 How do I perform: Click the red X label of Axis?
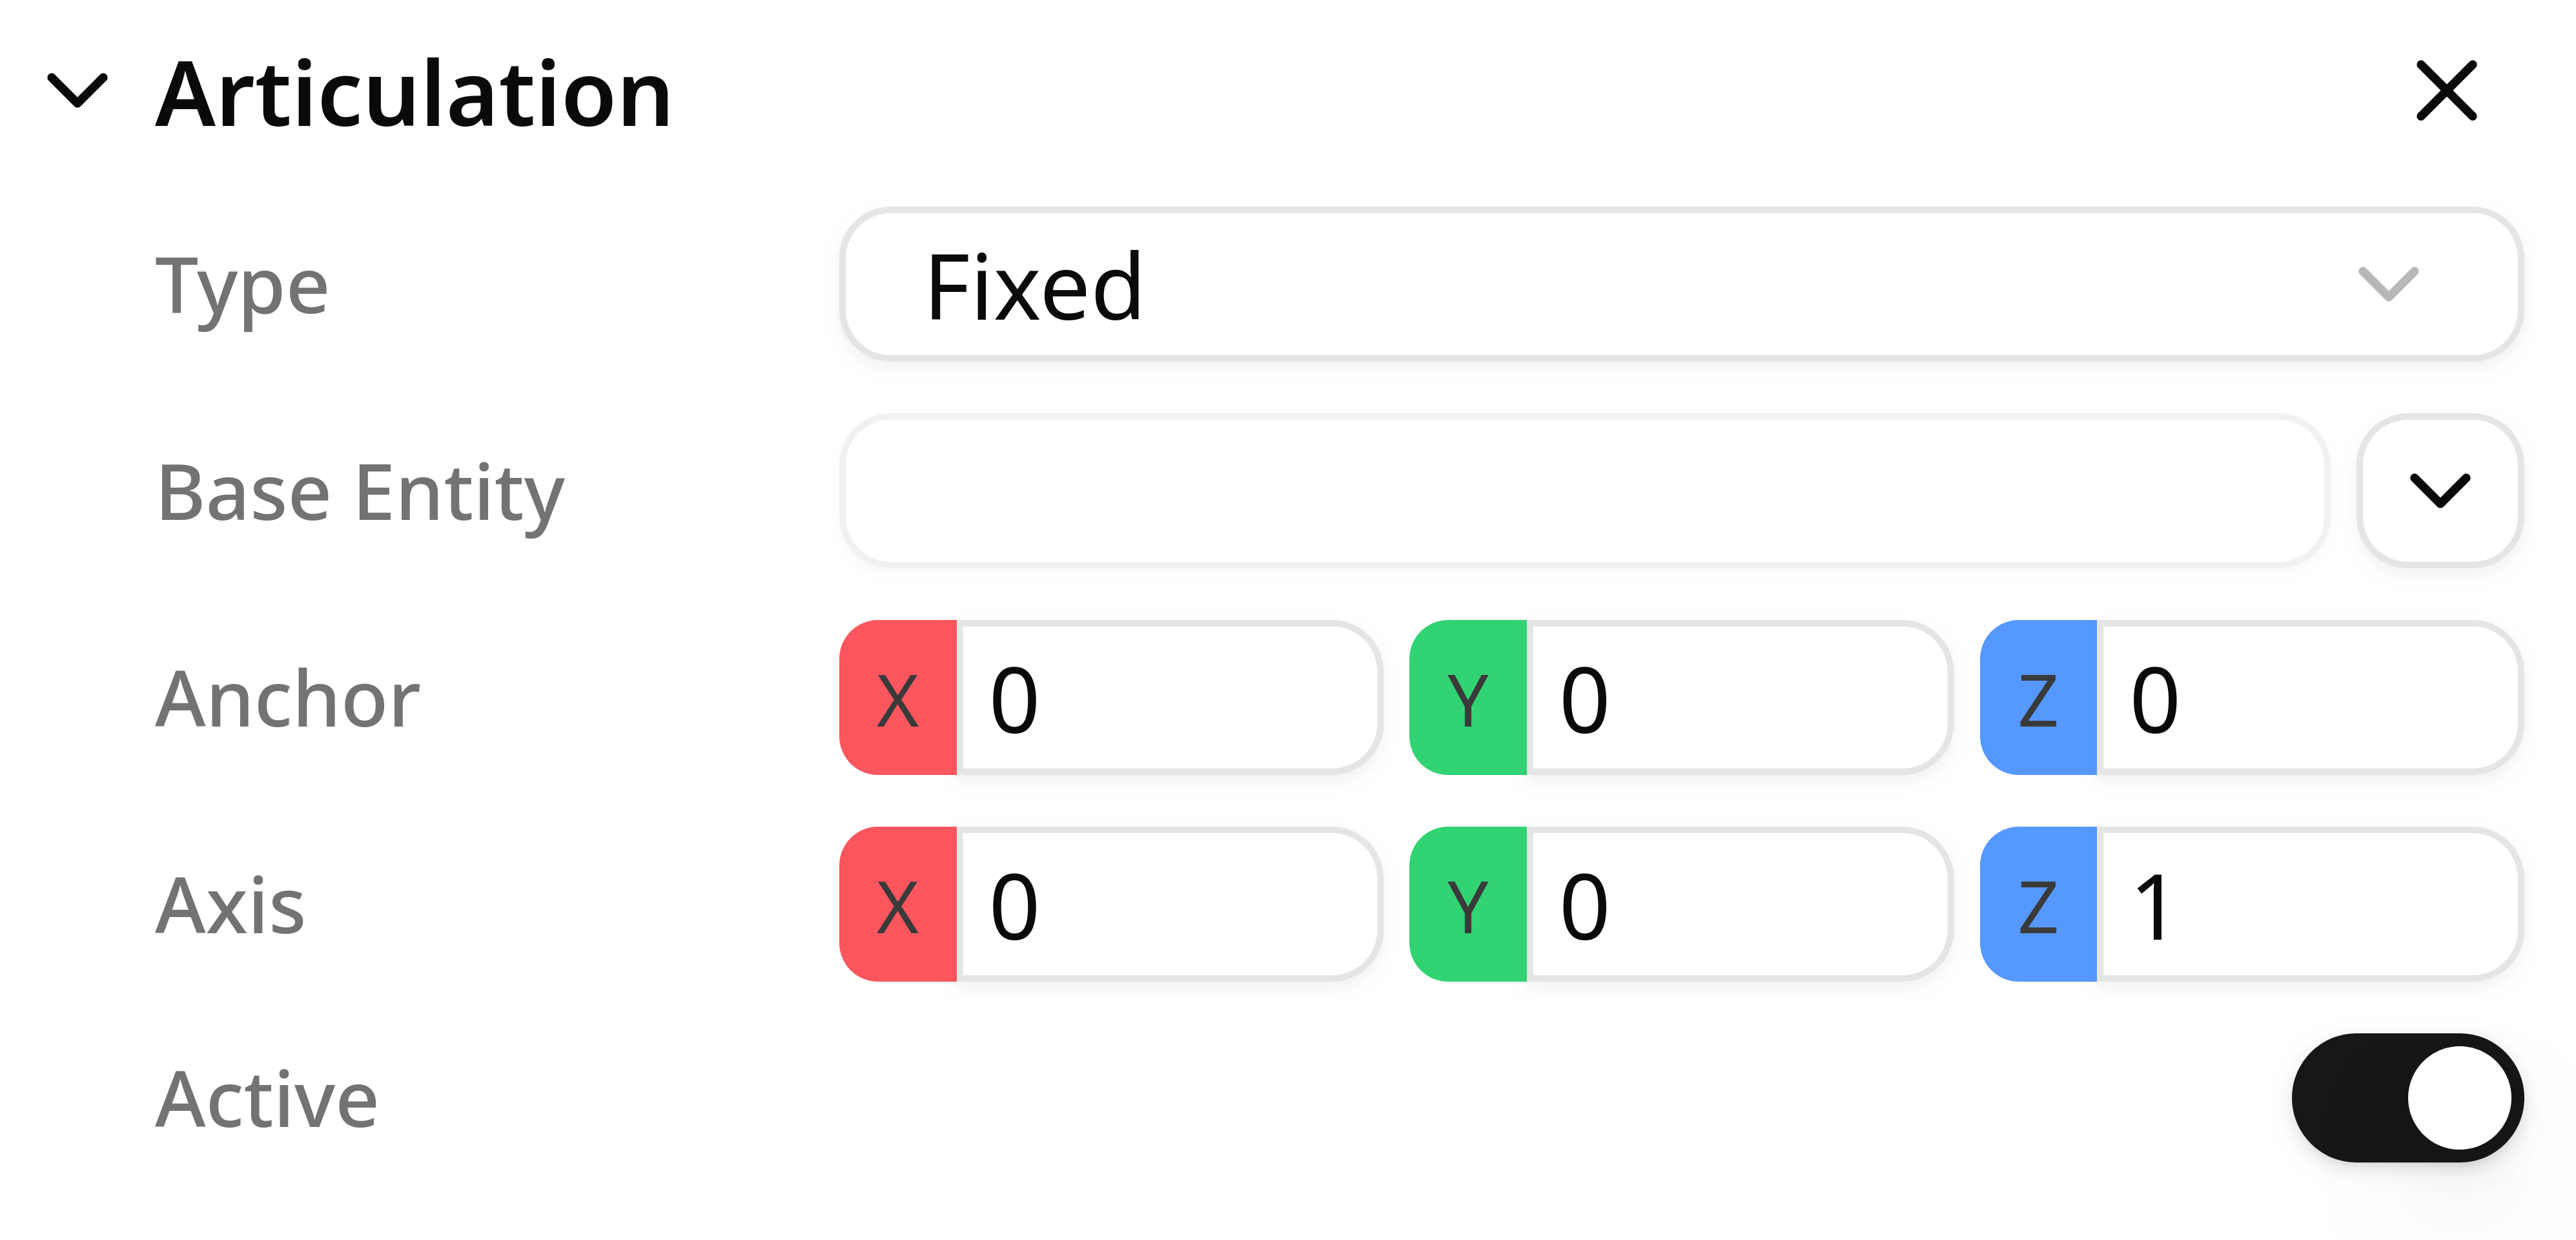tap(898, 905)
